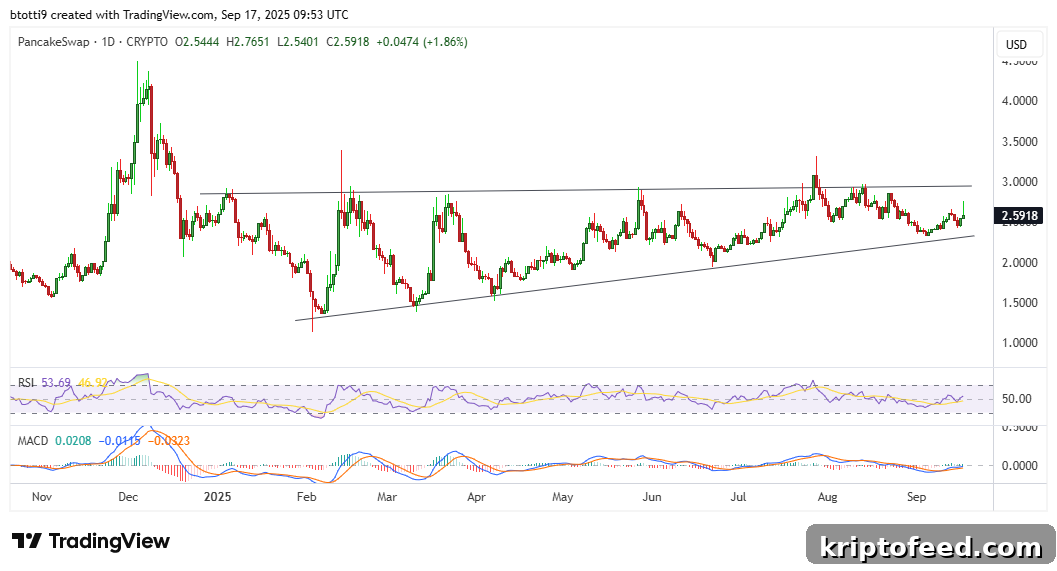
Task: Click the 4.0000 price axis label
Action: tap(1020, 101)
